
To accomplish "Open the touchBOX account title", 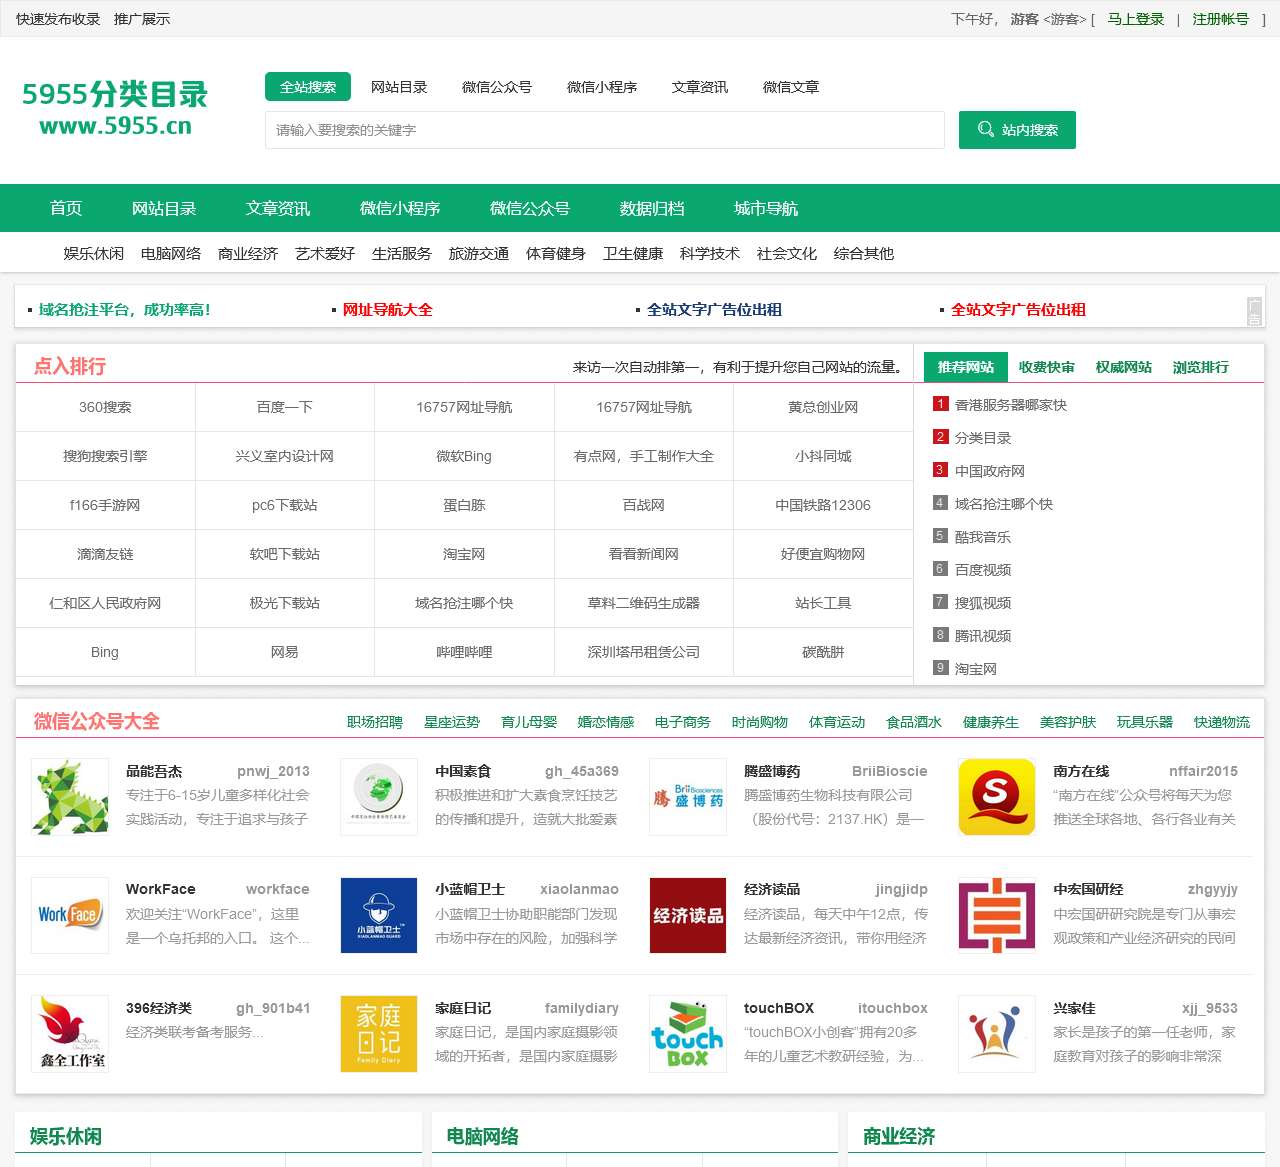I will (779, 1008).
